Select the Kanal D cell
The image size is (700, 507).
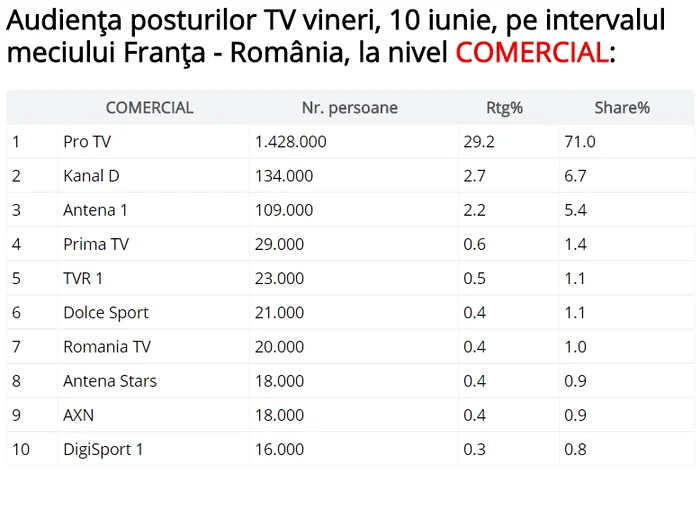[x=91, y=176]
